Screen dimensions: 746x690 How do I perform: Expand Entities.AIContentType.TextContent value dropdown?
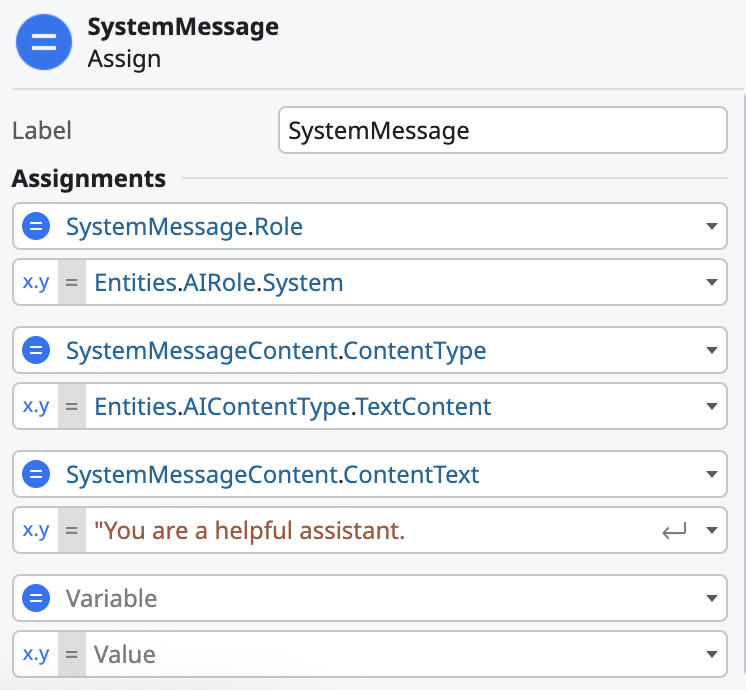click(x=712, y=406)
